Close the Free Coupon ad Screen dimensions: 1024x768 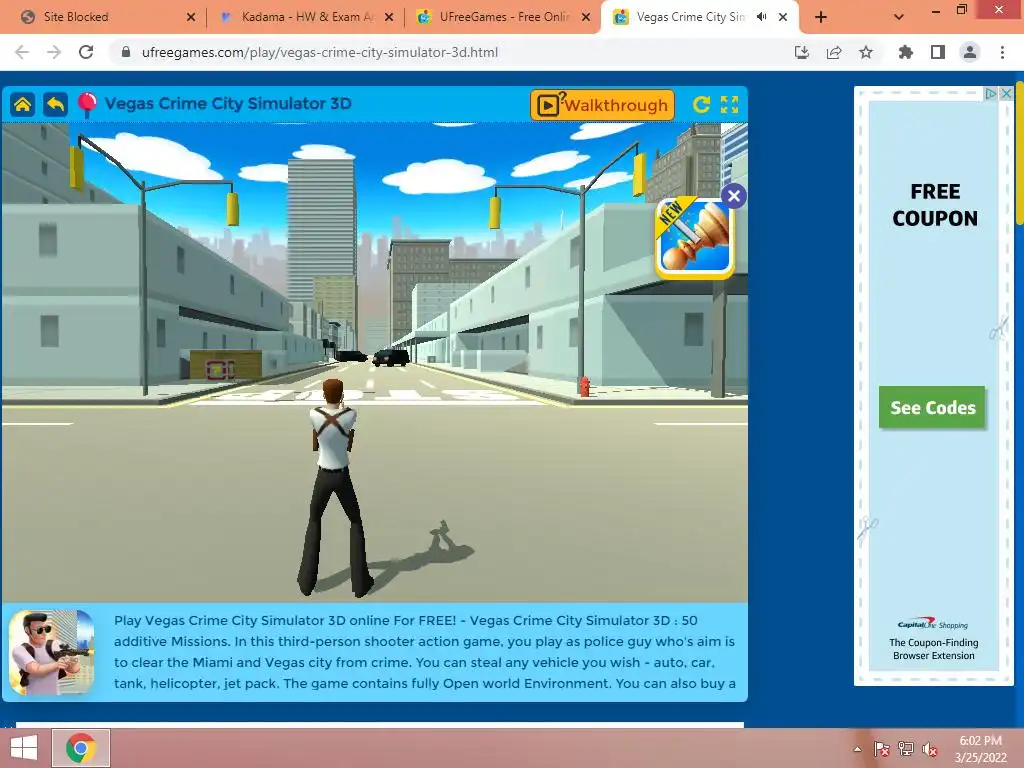1006,93
